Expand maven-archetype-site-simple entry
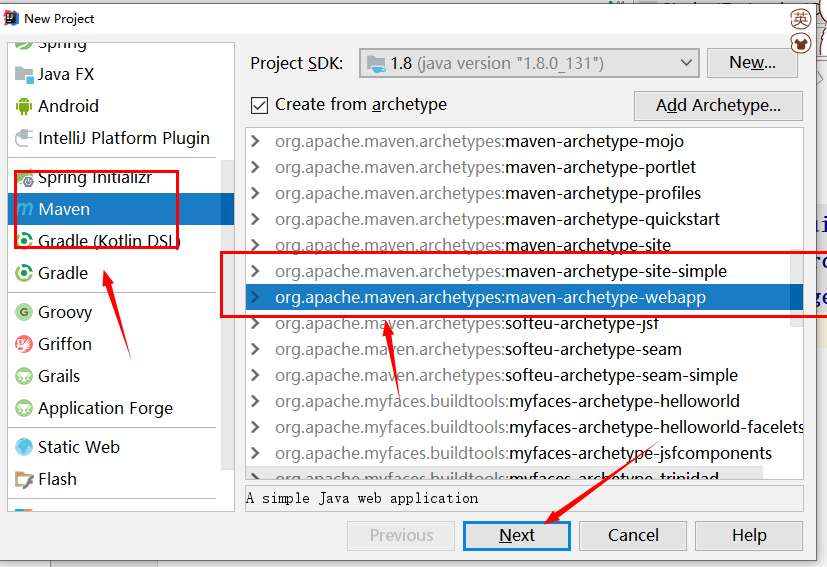Image resolution: width=827 pixels, height=567 pixels. point(256,271)
